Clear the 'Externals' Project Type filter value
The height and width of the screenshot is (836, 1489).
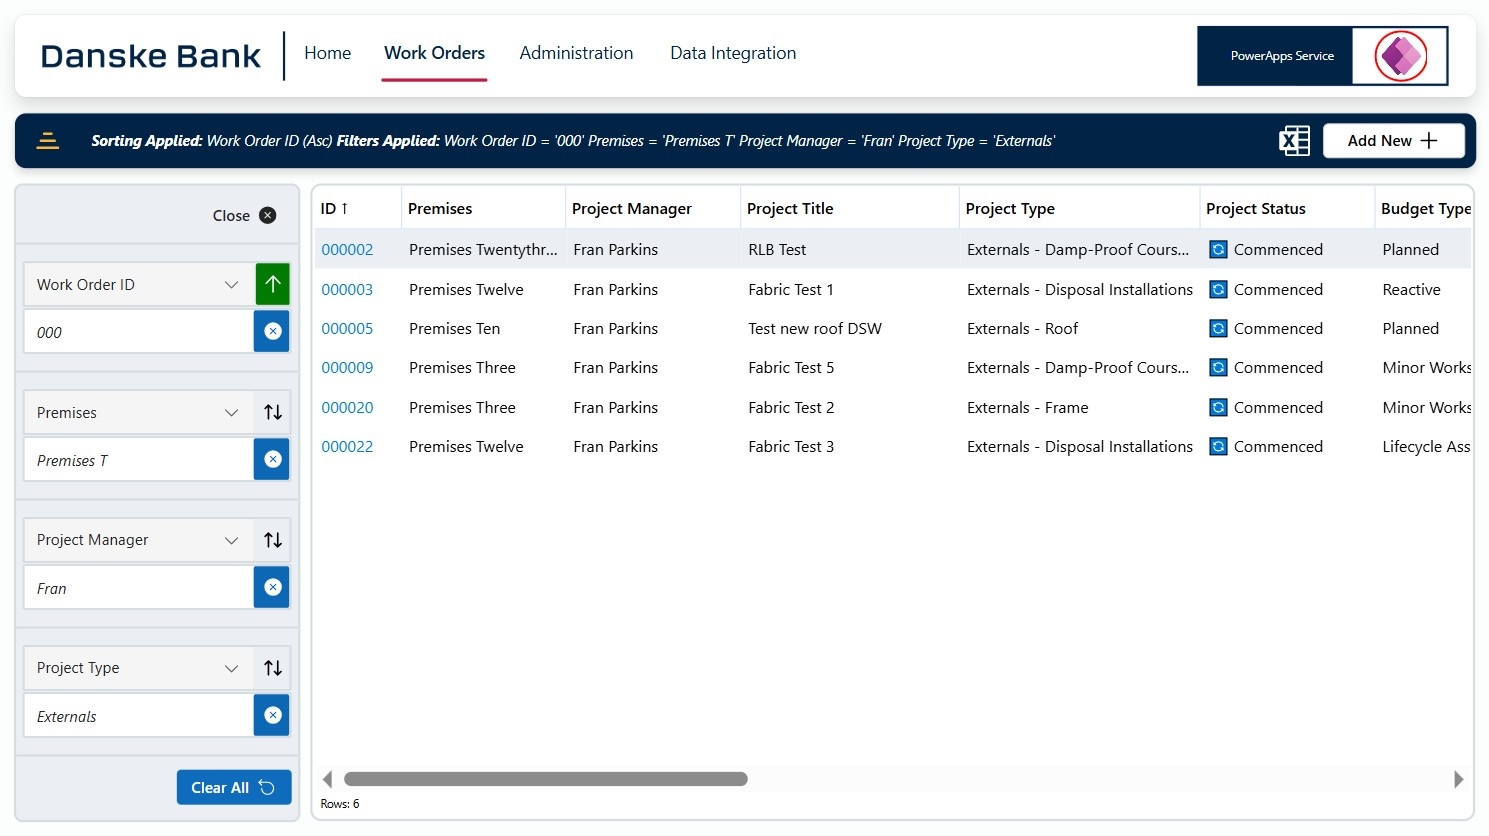[x=271, y=715]
